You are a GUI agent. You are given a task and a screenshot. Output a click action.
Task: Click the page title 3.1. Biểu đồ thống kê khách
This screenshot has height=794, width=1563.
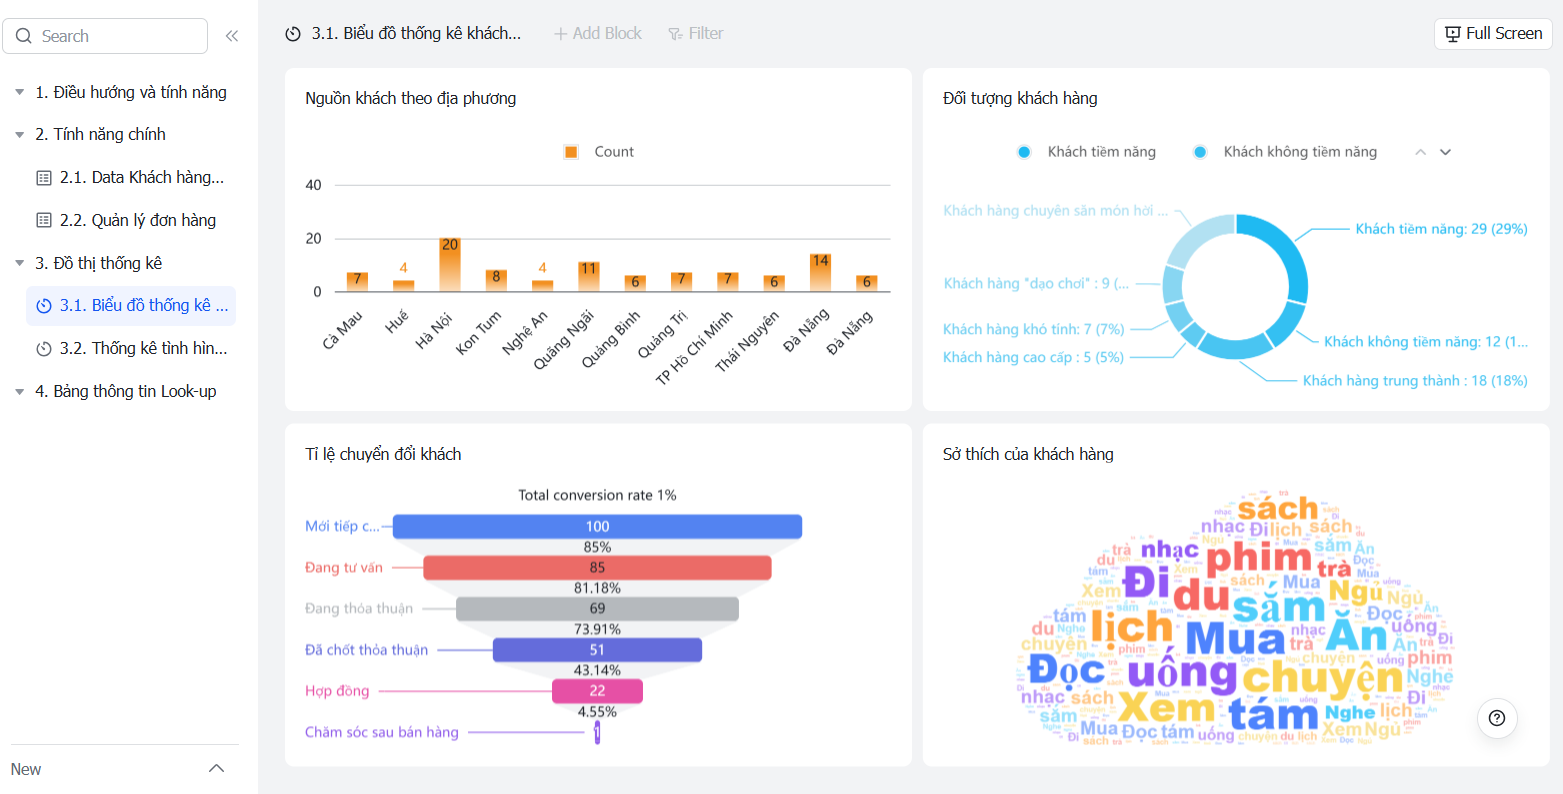point(416,34)
